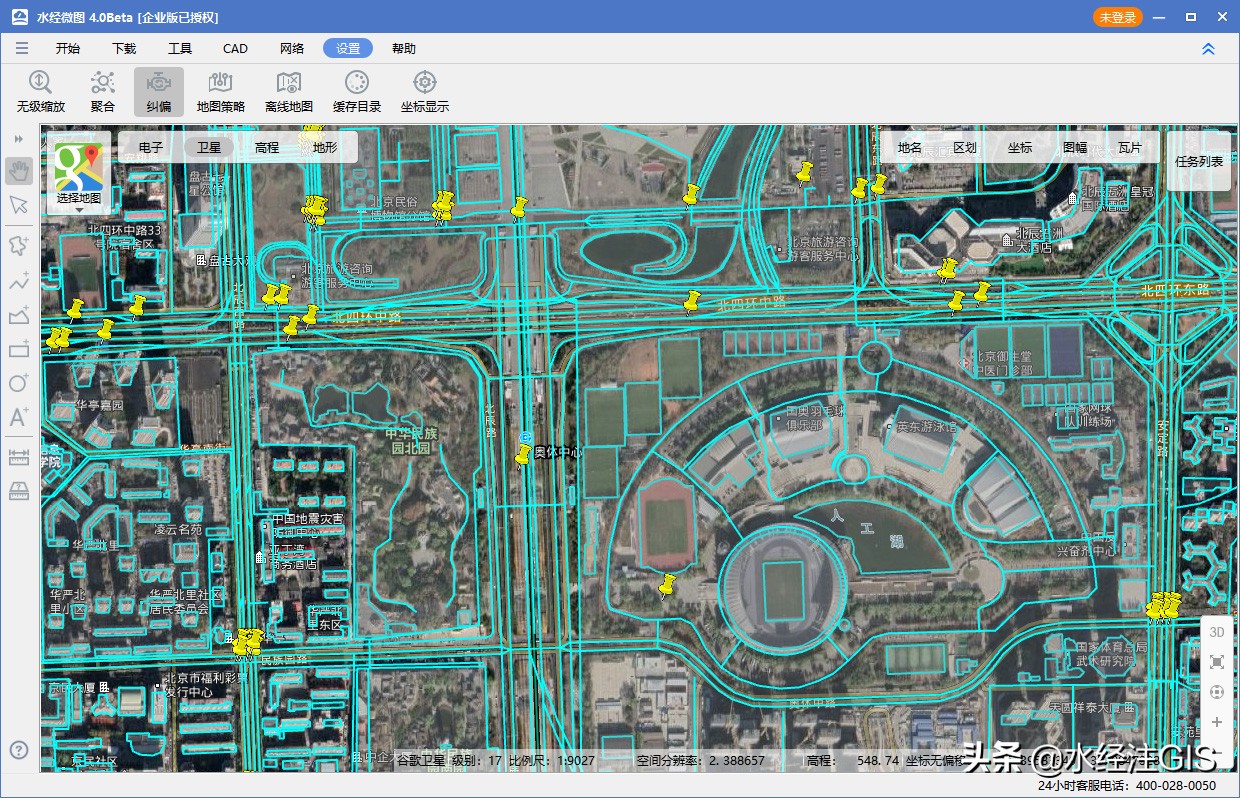Click the fit-to-full-extent icon on the map
1240x798 pixels.
[x=1217, y=662]
